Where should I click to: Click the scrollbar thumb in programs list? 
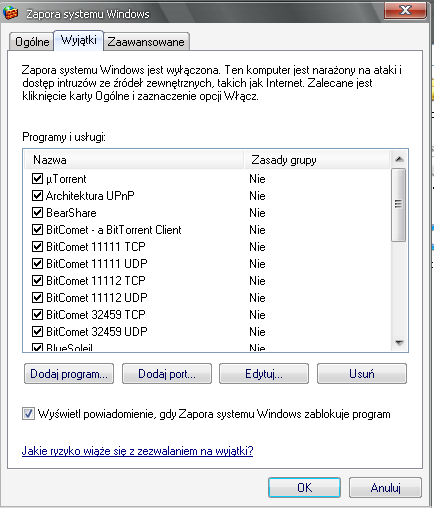click(x=398, y=204)
